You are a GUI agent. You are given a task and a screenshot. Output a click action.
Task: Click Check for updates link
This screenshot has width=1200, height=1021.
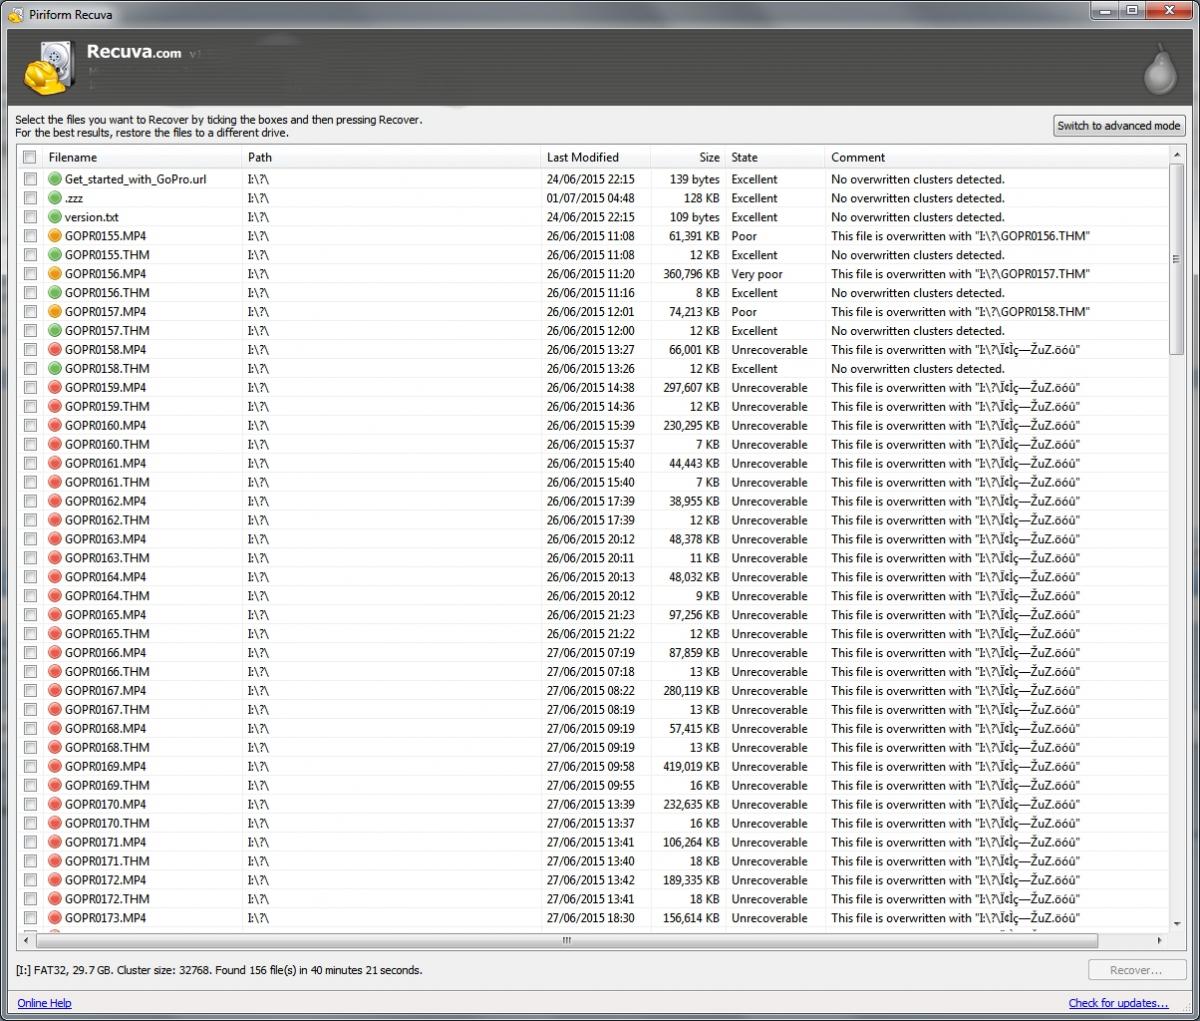click(1118, 1003)
